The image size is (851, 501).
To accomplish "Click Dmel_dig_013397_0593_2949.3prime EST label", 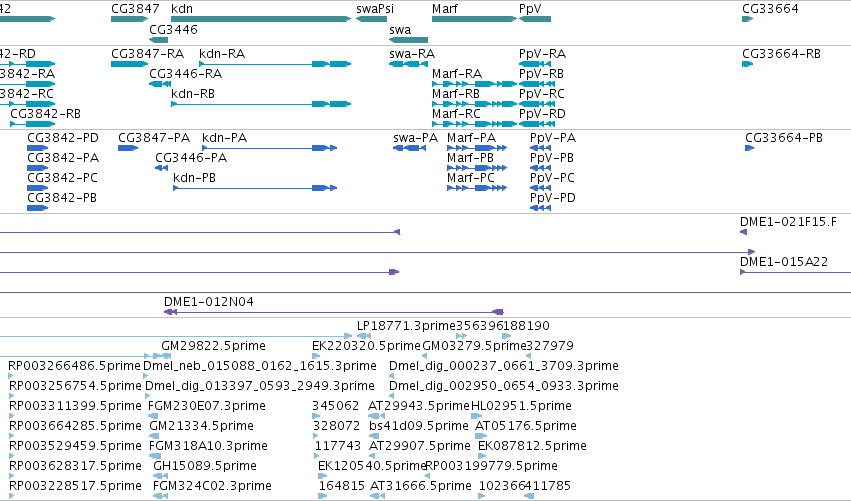I will 260,386.
